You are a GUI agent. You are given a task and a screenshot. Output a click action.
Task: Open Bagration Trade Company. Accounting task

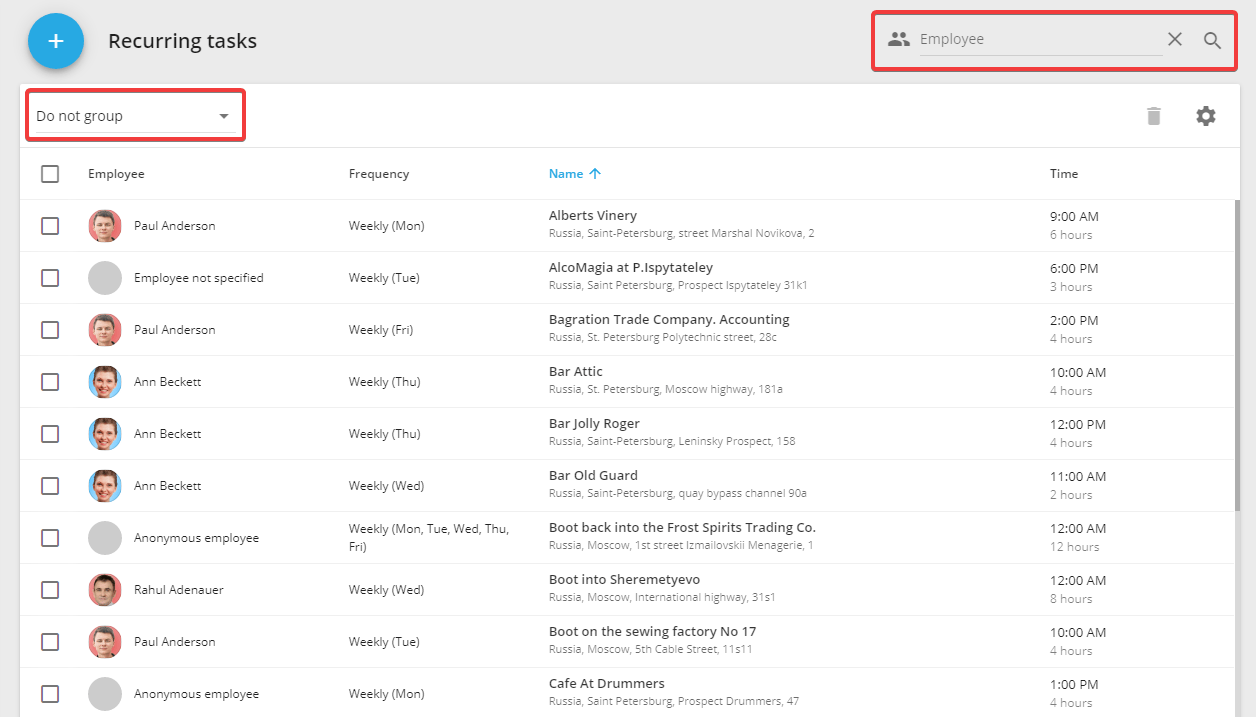click(x=668, y=320)
